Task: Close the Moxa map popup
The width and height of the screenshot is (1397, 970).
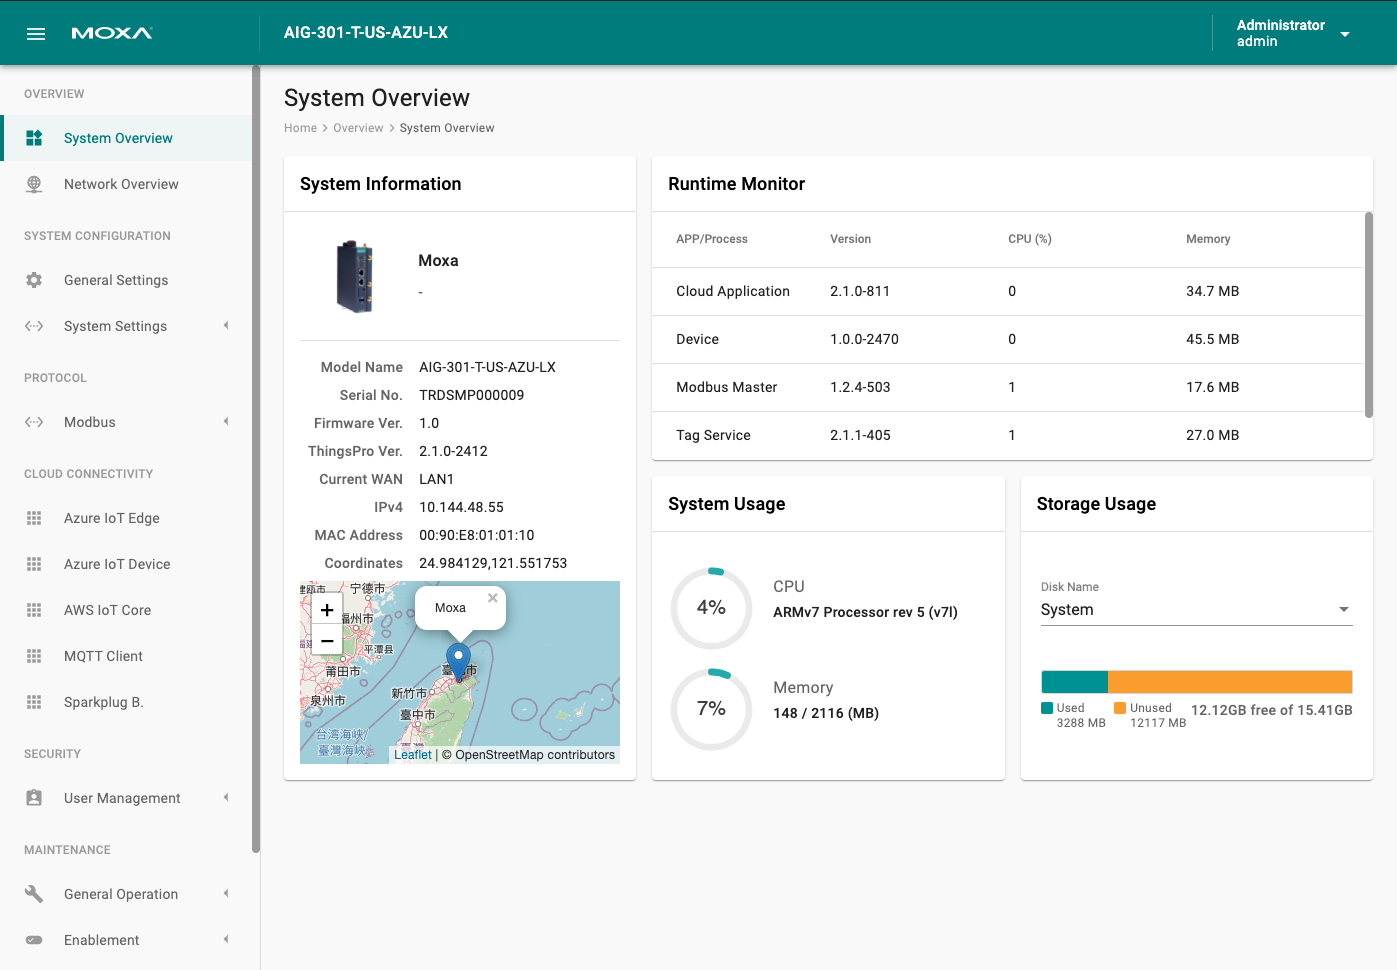Action: (x=493, y=597)
